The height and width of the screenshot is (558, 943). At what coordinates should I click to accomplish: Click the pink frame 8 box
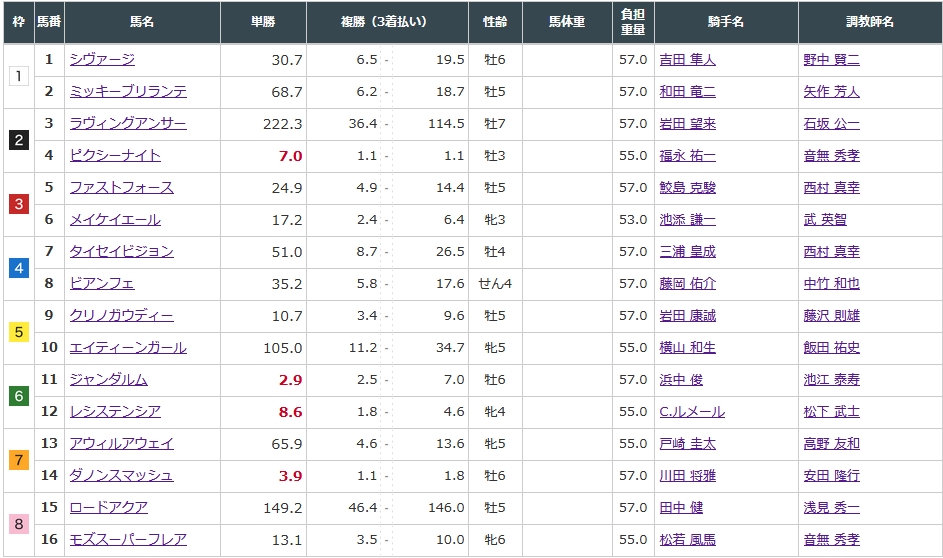[19, 524]
